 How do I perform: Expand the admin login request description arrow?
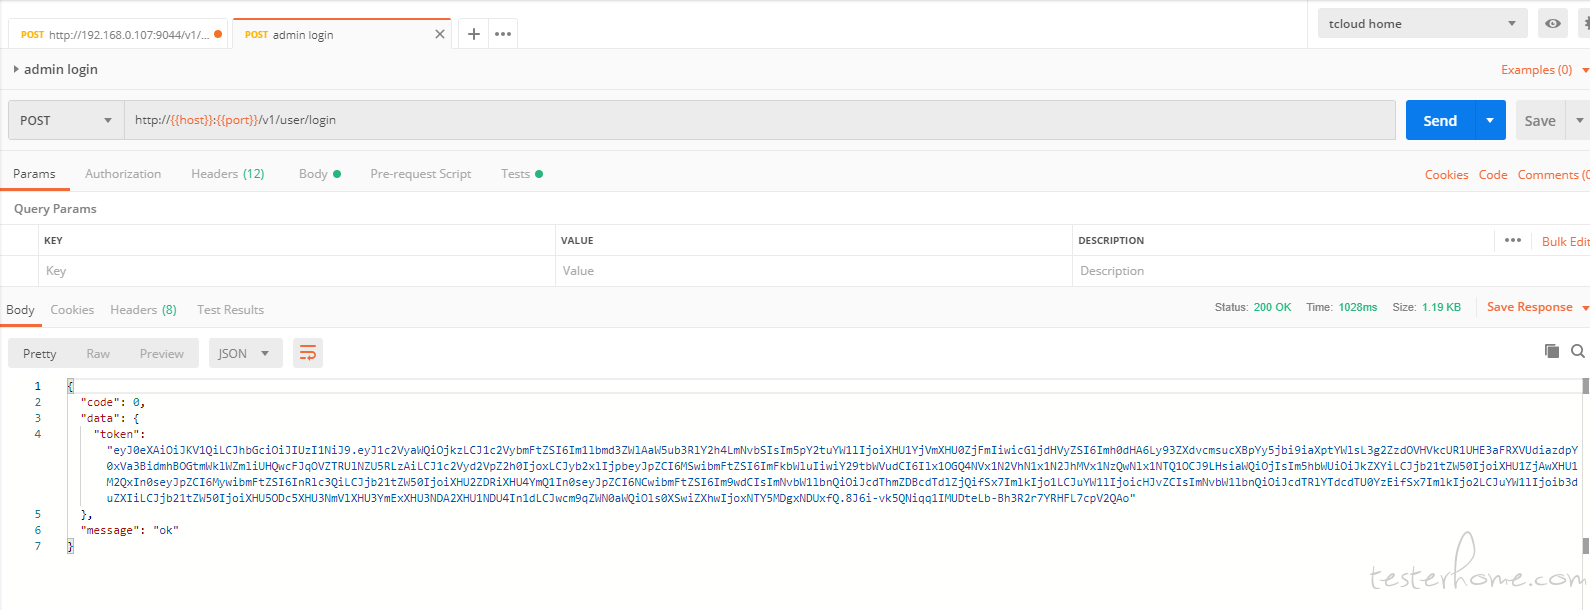tap(16, 69)
